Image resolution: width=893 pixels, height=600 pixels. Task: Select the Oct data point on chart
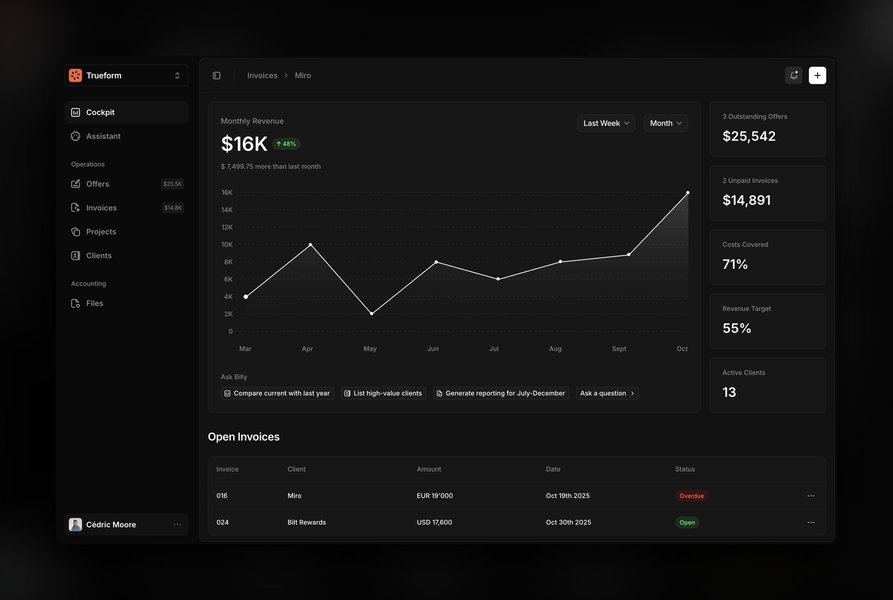coord(687,193)
